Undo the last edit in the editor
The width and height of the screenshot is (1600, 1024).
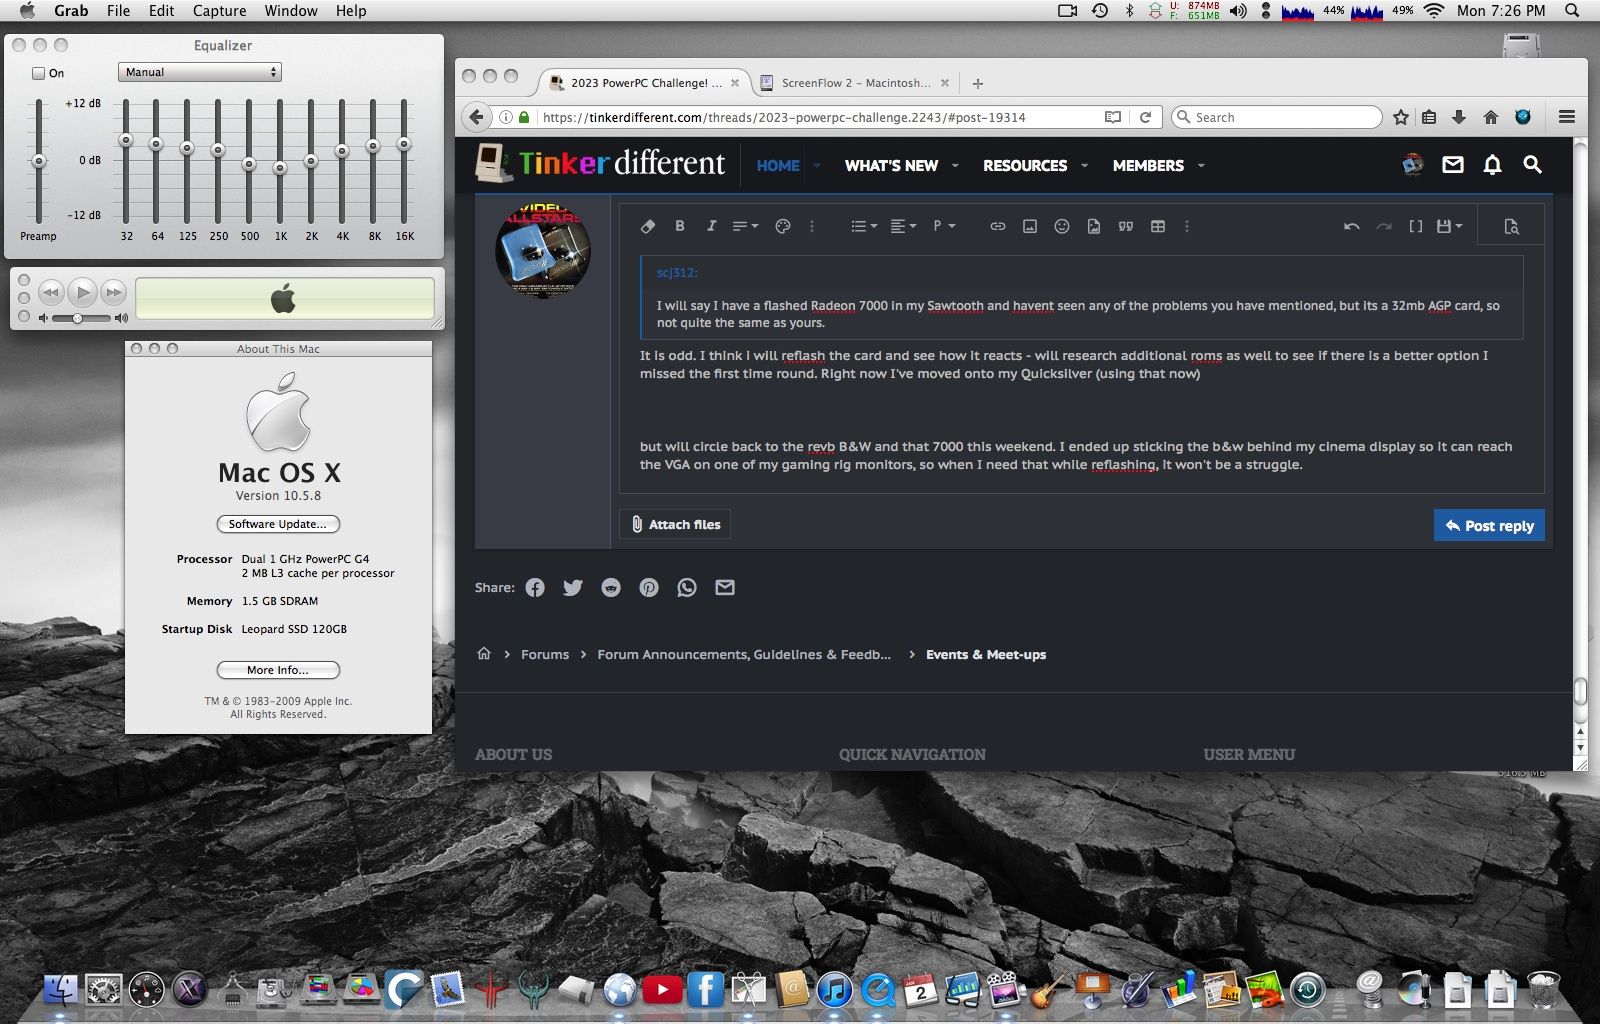coord(1352,226)
